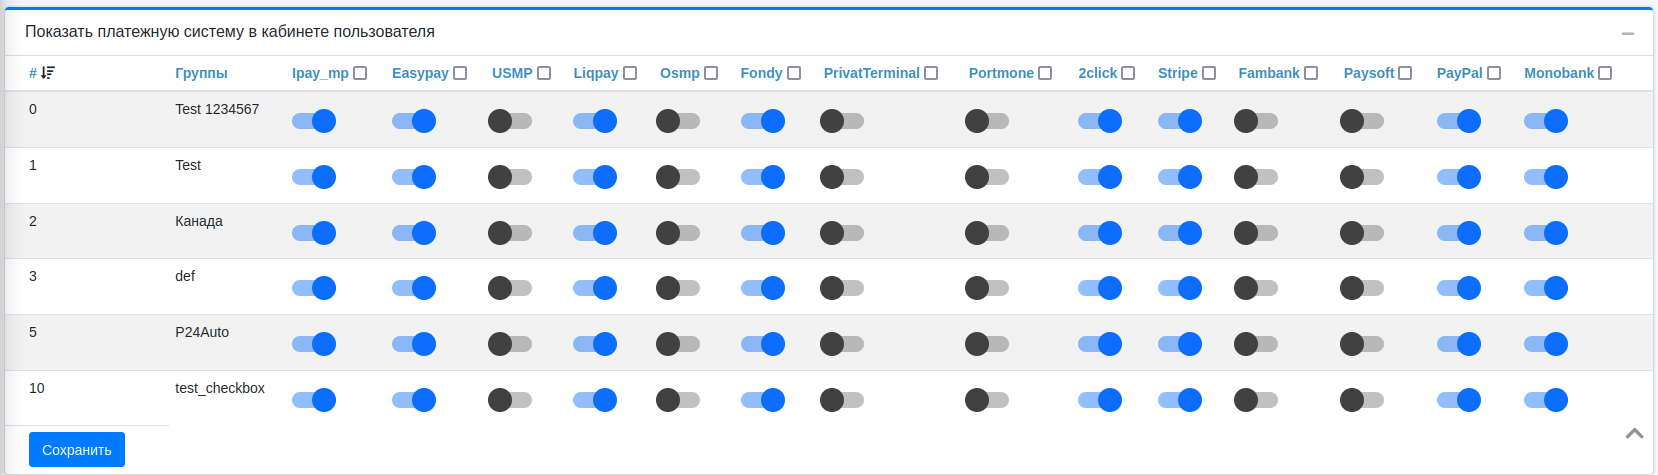Image resolution: width=1658 pixels, height=475 pixels.
Task: Click the 2click column header label
Action: (x=1097, y=73)
